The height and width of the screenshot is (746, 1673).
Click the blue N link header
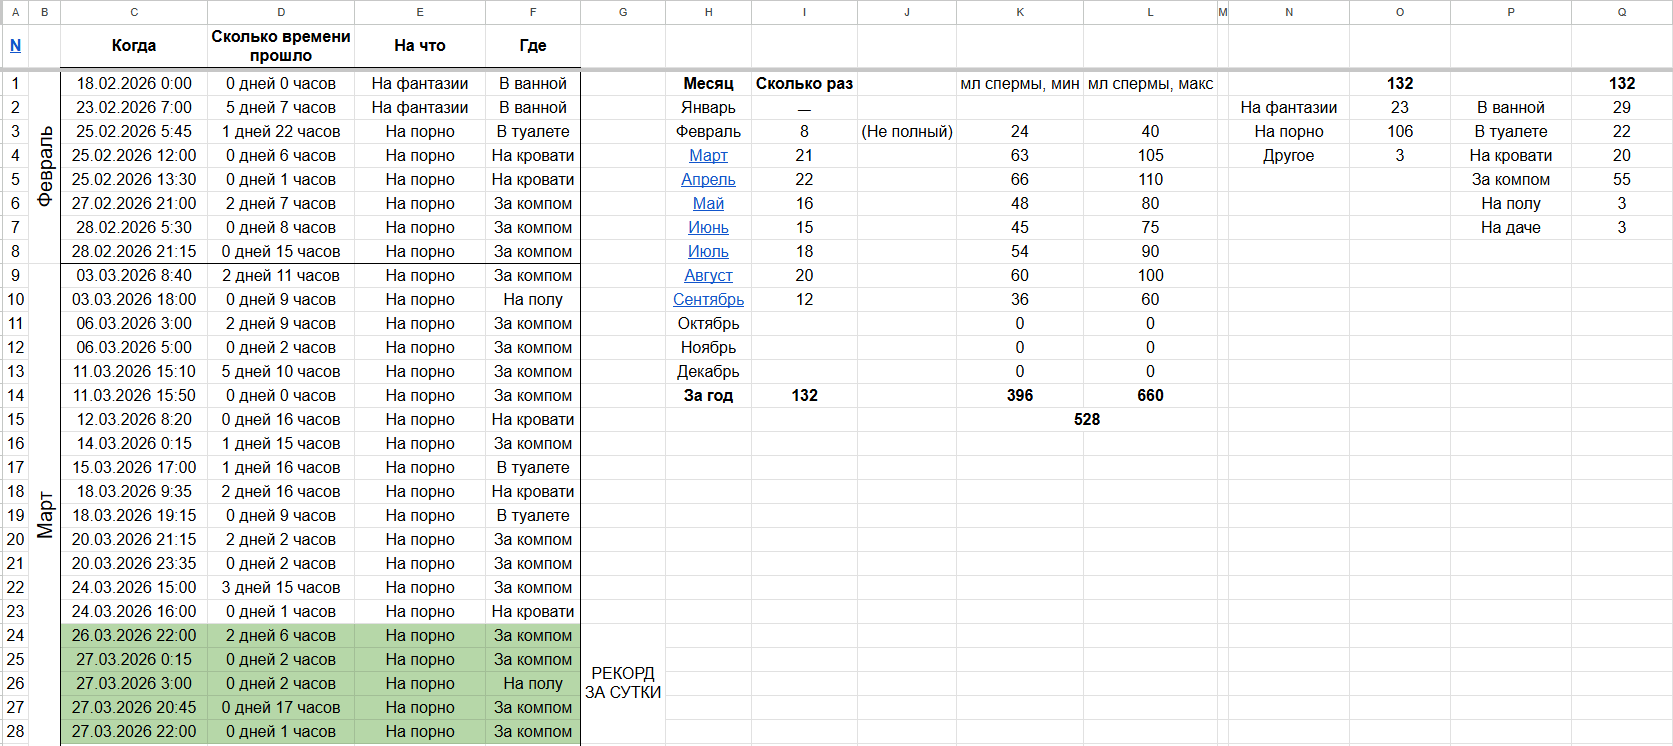coord(15,45)
